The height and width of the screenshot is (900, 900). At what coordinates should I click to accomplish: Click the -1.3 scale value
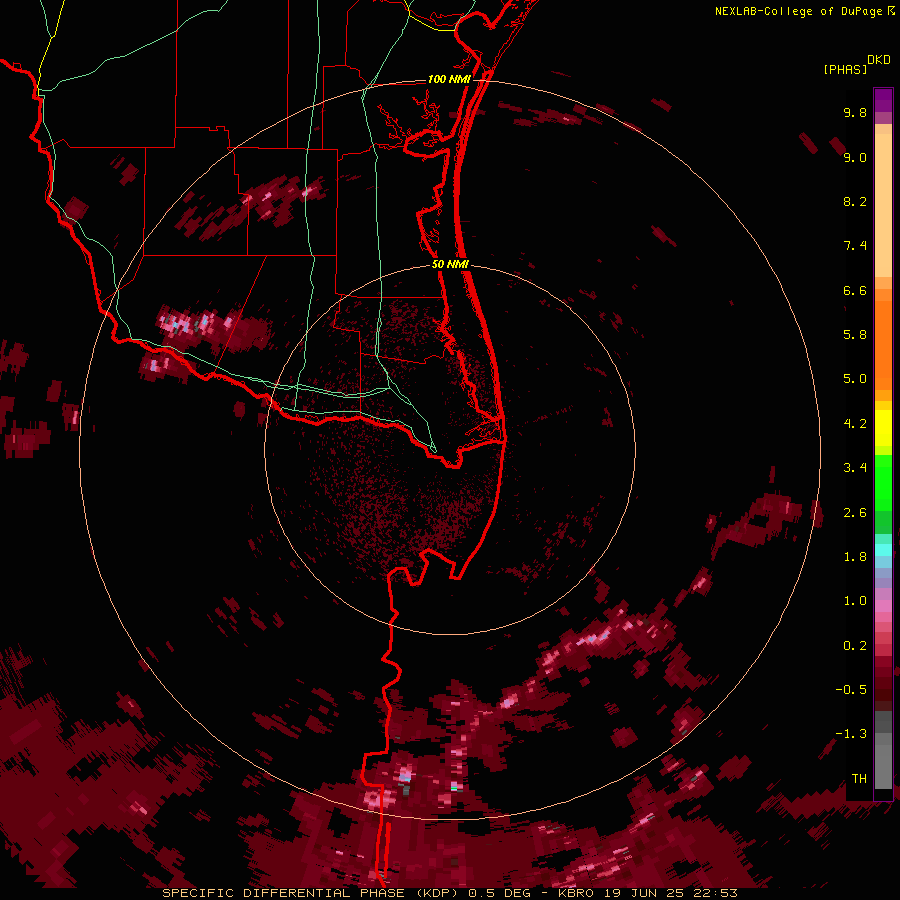coord(851,734)
